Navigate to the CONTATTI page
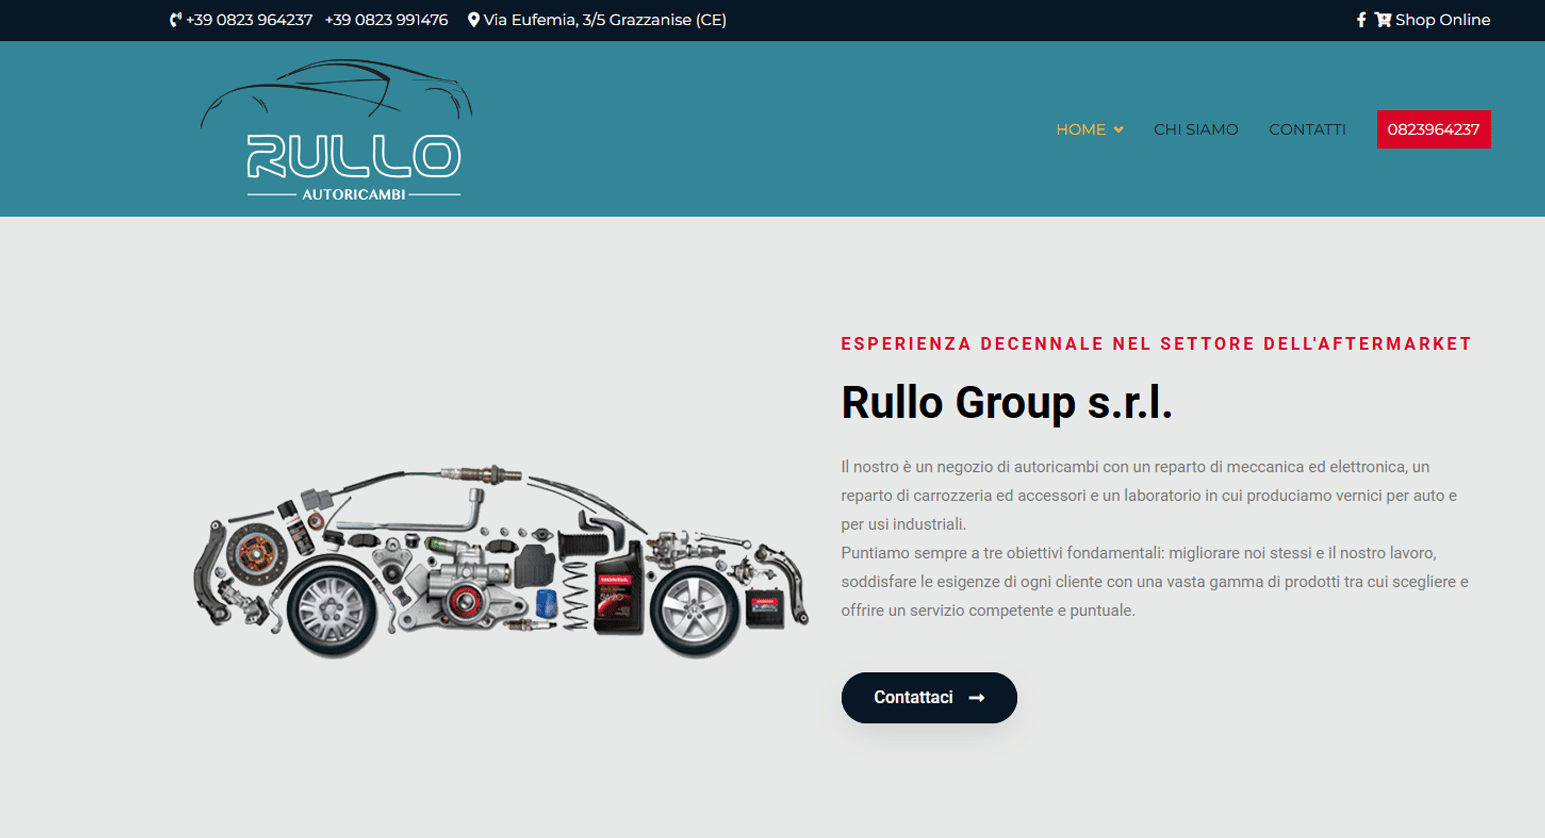Screen dimensions: 1545x838 [x=1307, y=130]
